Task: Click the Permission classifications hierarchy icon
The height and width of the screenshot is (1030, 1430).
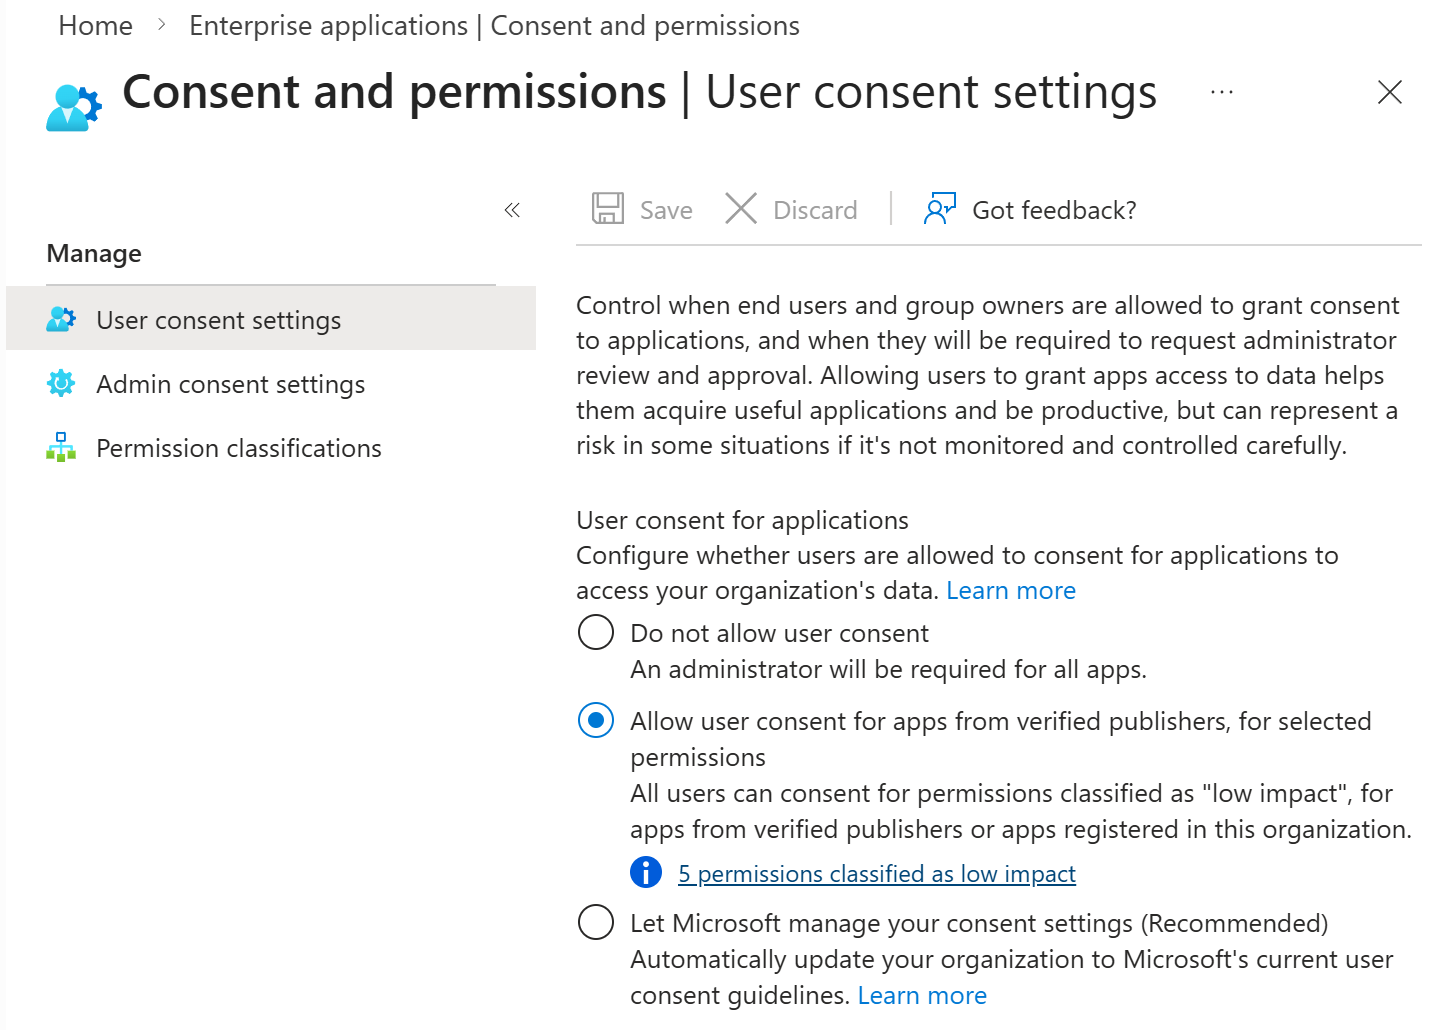Action: [61, 447]
